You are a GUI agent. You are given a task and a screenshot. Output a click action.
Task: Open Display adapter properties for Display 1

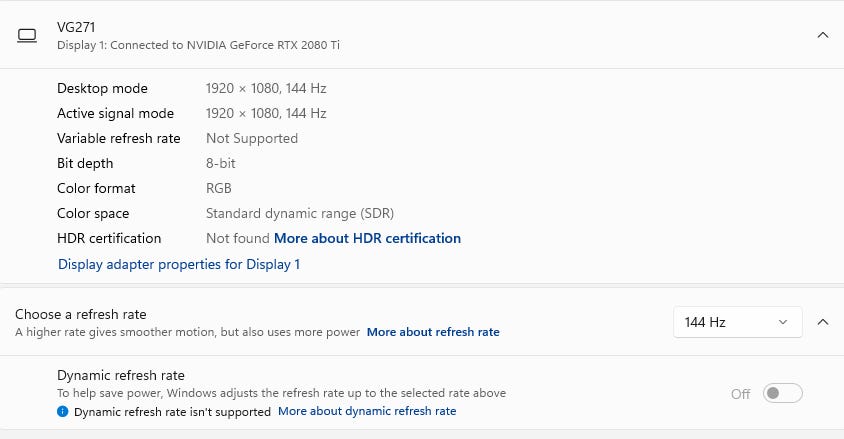coord(179,264)
